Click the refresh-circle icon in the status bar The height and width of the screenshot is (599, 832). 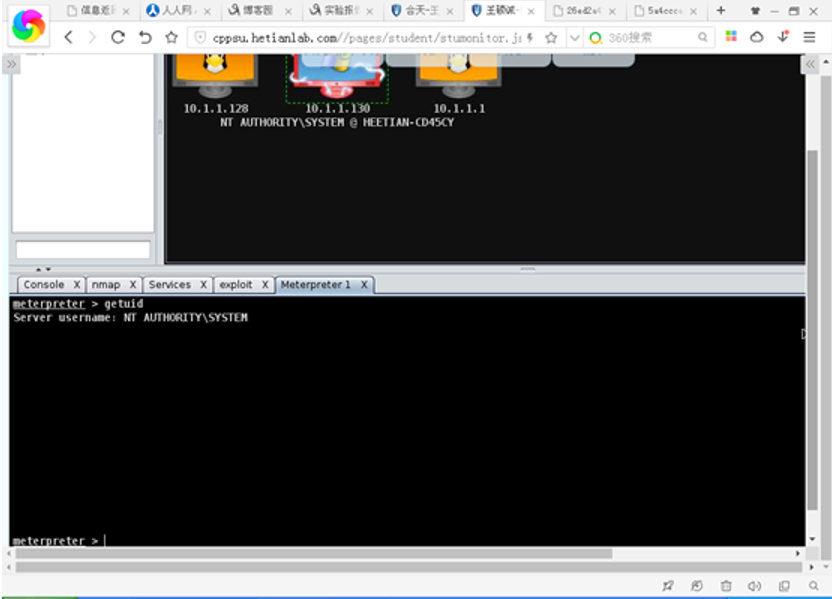697,586
